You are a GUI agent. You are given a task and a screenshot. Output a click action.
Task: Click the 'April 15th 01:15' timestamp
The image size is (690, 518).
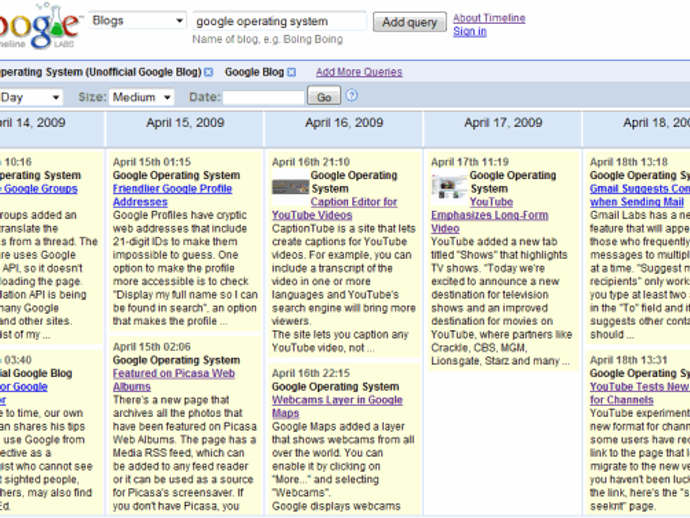(x=152, y=162)
